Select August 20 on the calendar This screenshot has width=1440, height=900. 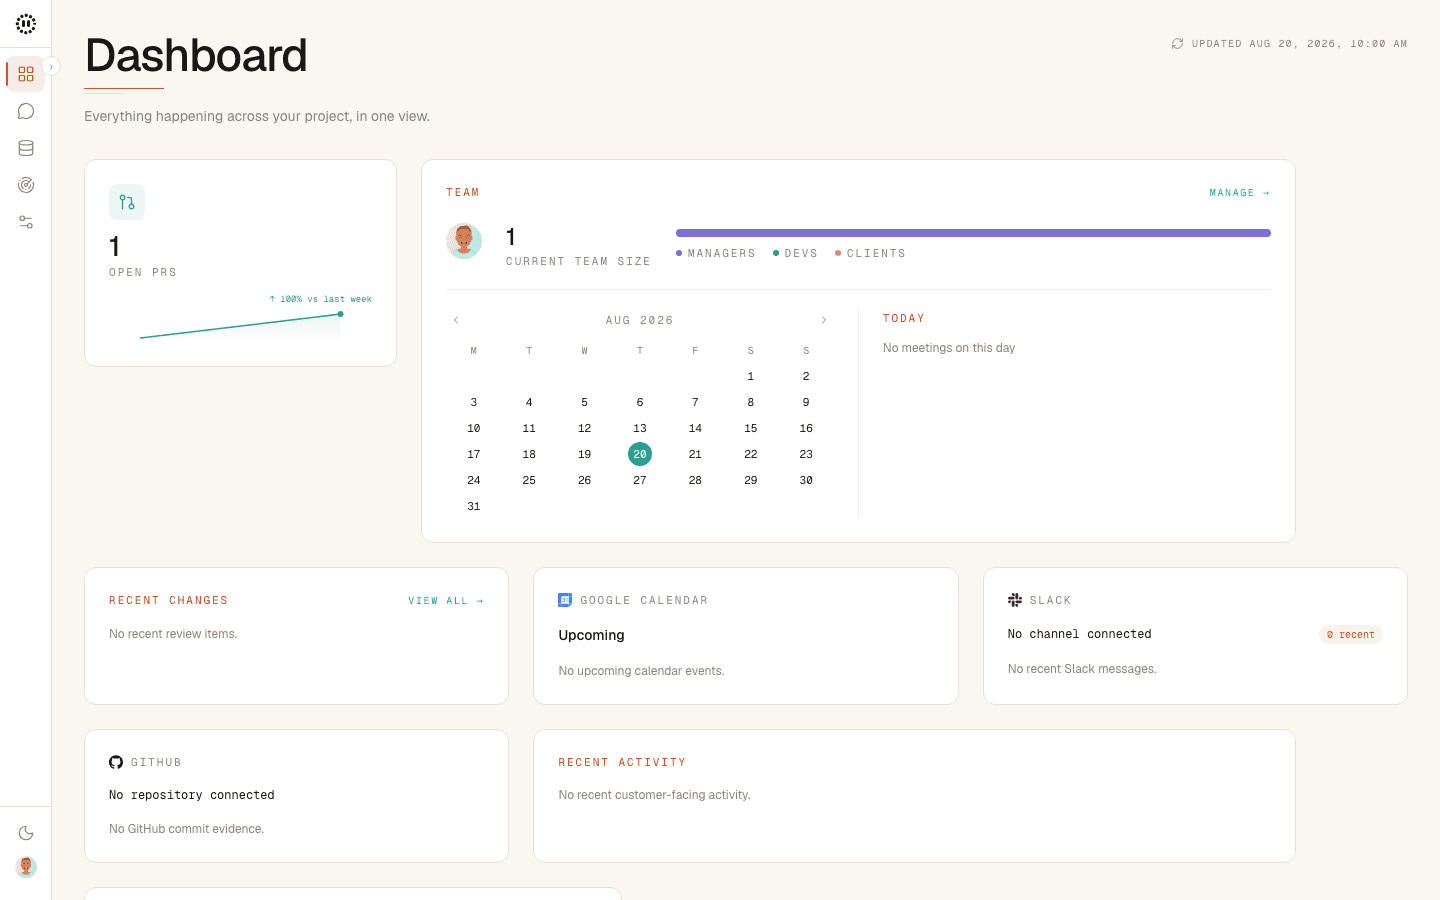[640, 454]
